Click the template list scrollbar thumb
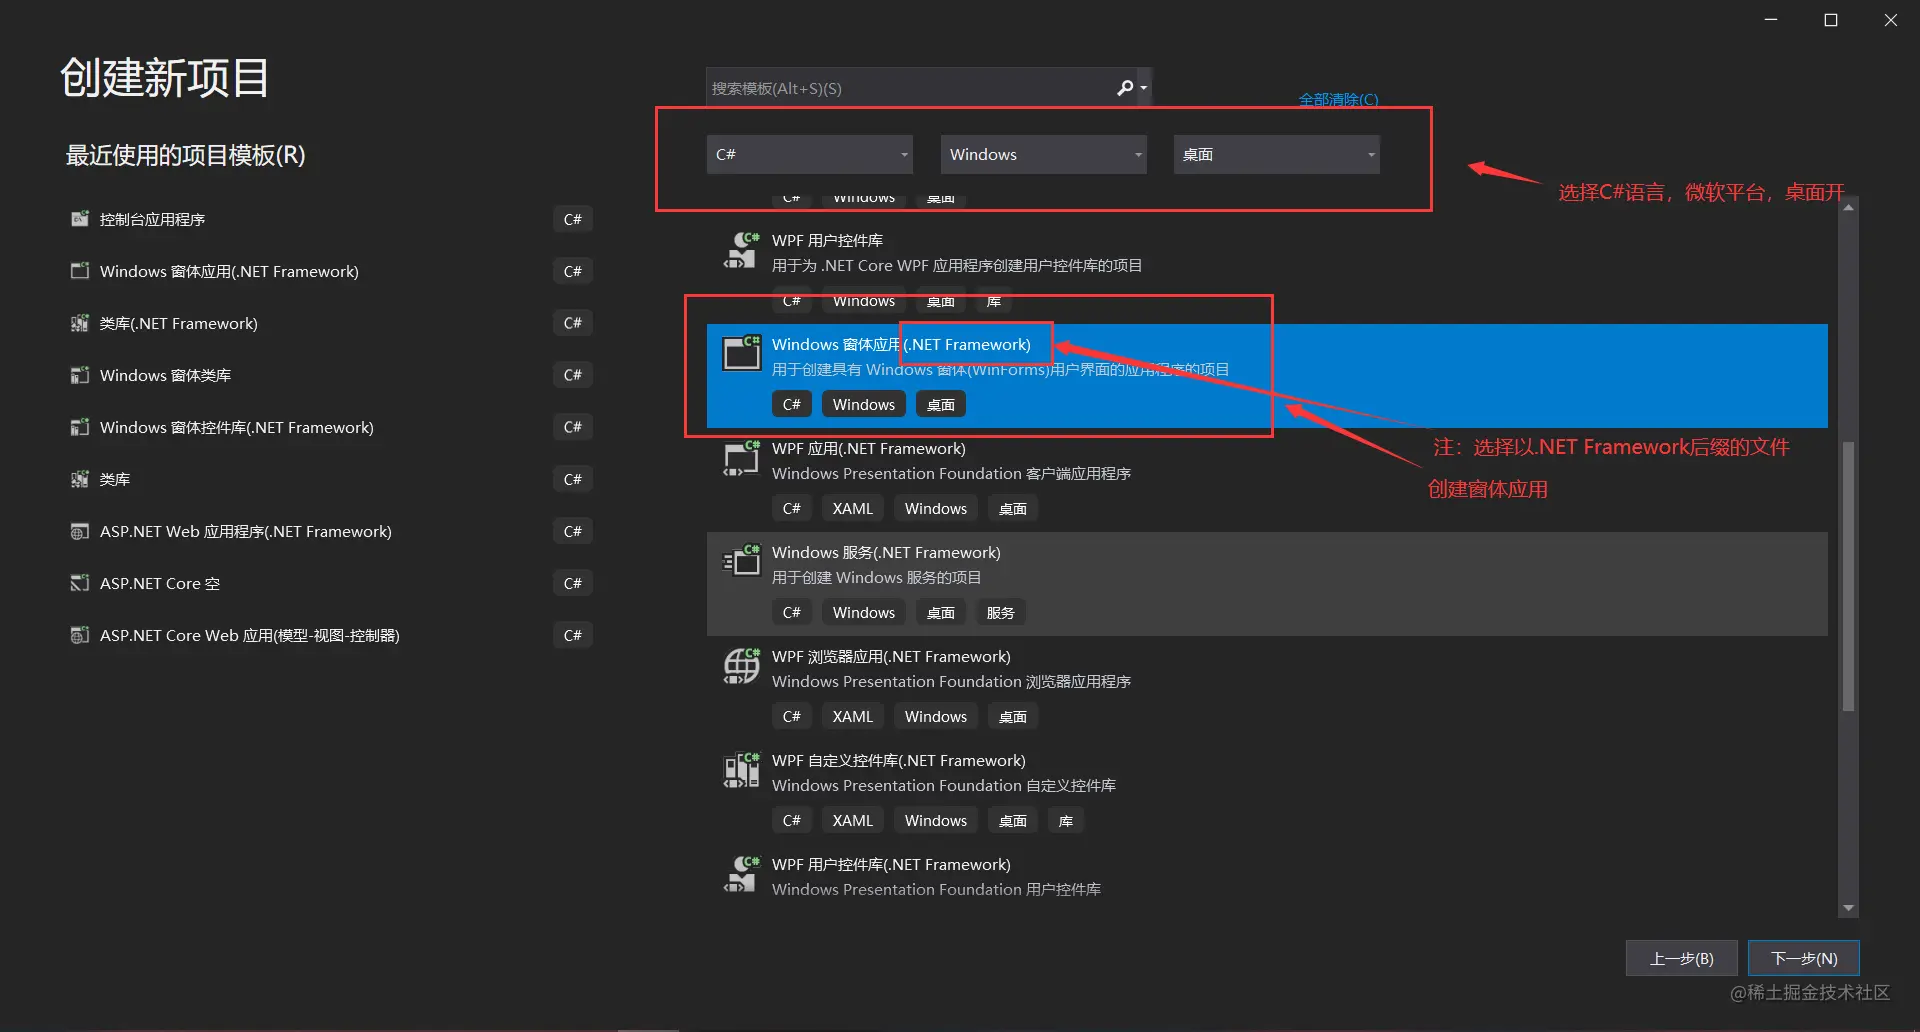The image size is (1920, 1032). [x=1848, y=575]
